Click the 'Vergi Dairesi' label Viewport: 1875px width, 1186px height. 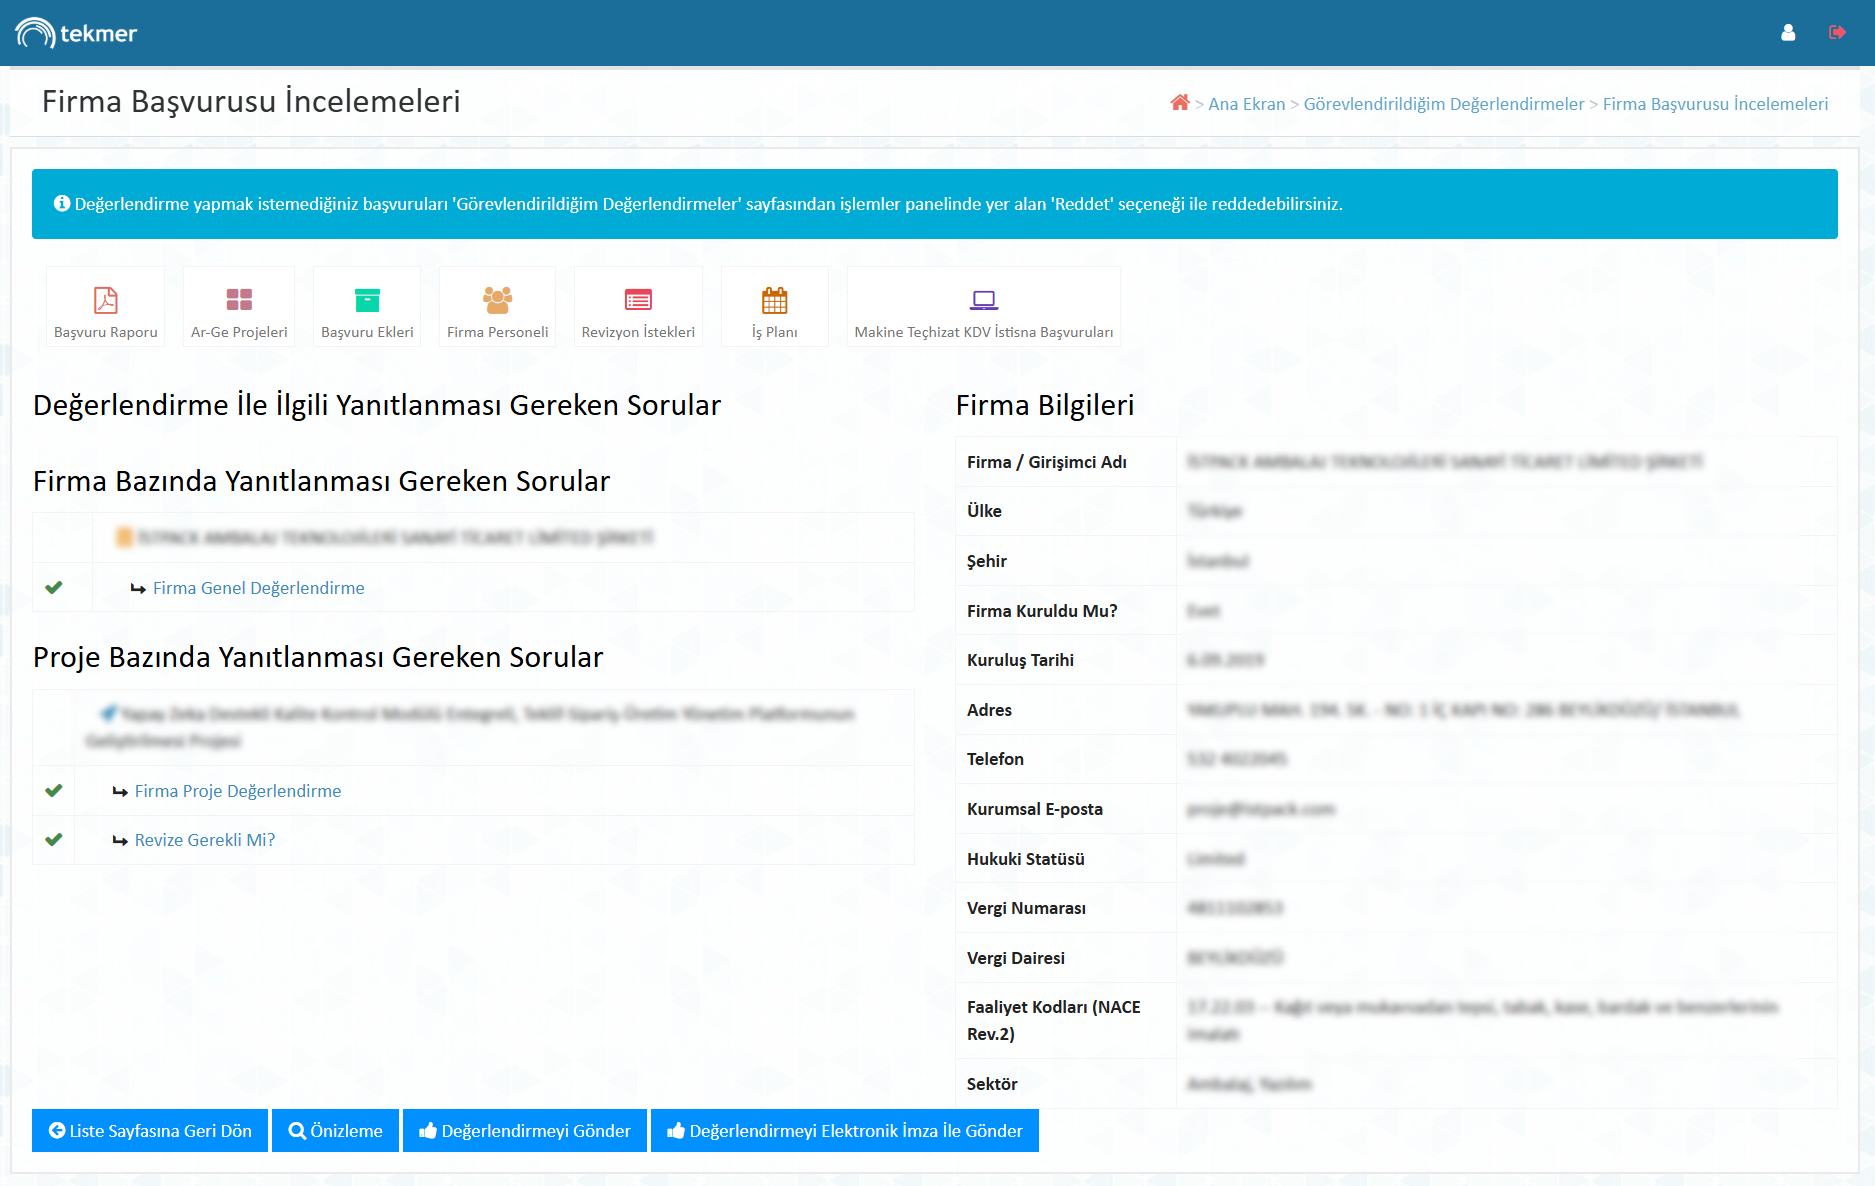pyautogui.click(x=1016, y=958)
